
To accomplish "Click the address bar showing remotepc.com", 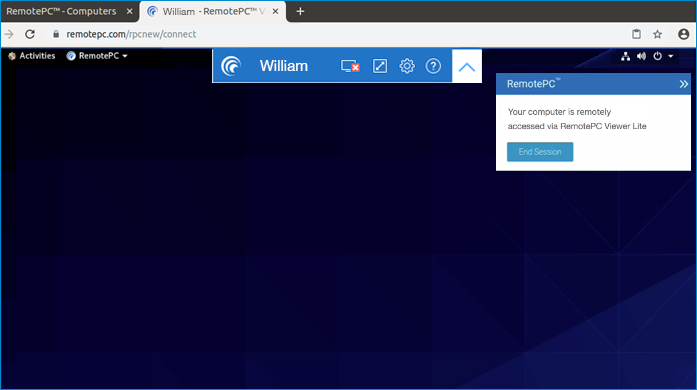I will [x=131, y=34].
